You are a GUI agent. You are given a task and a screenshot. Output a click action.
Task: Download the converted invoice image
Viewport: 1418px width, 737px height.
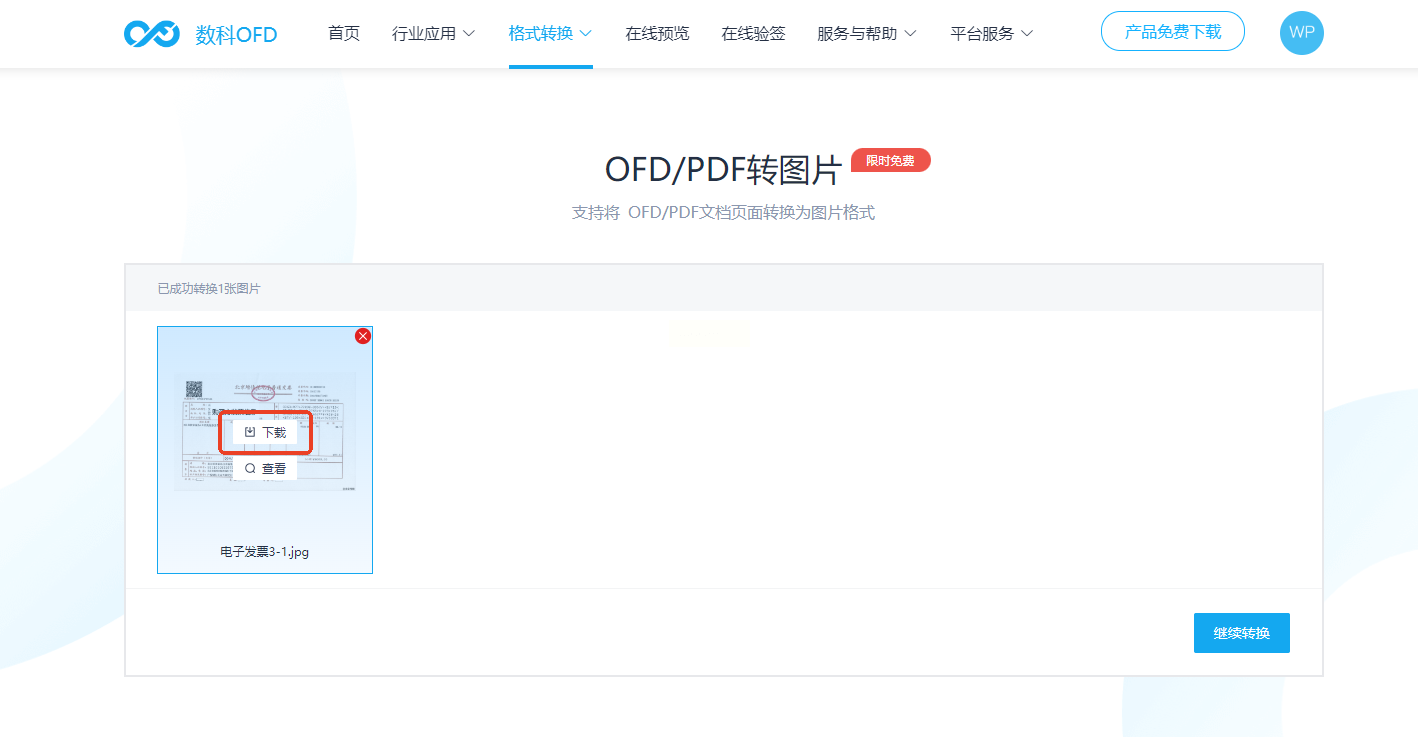[265, 432]
